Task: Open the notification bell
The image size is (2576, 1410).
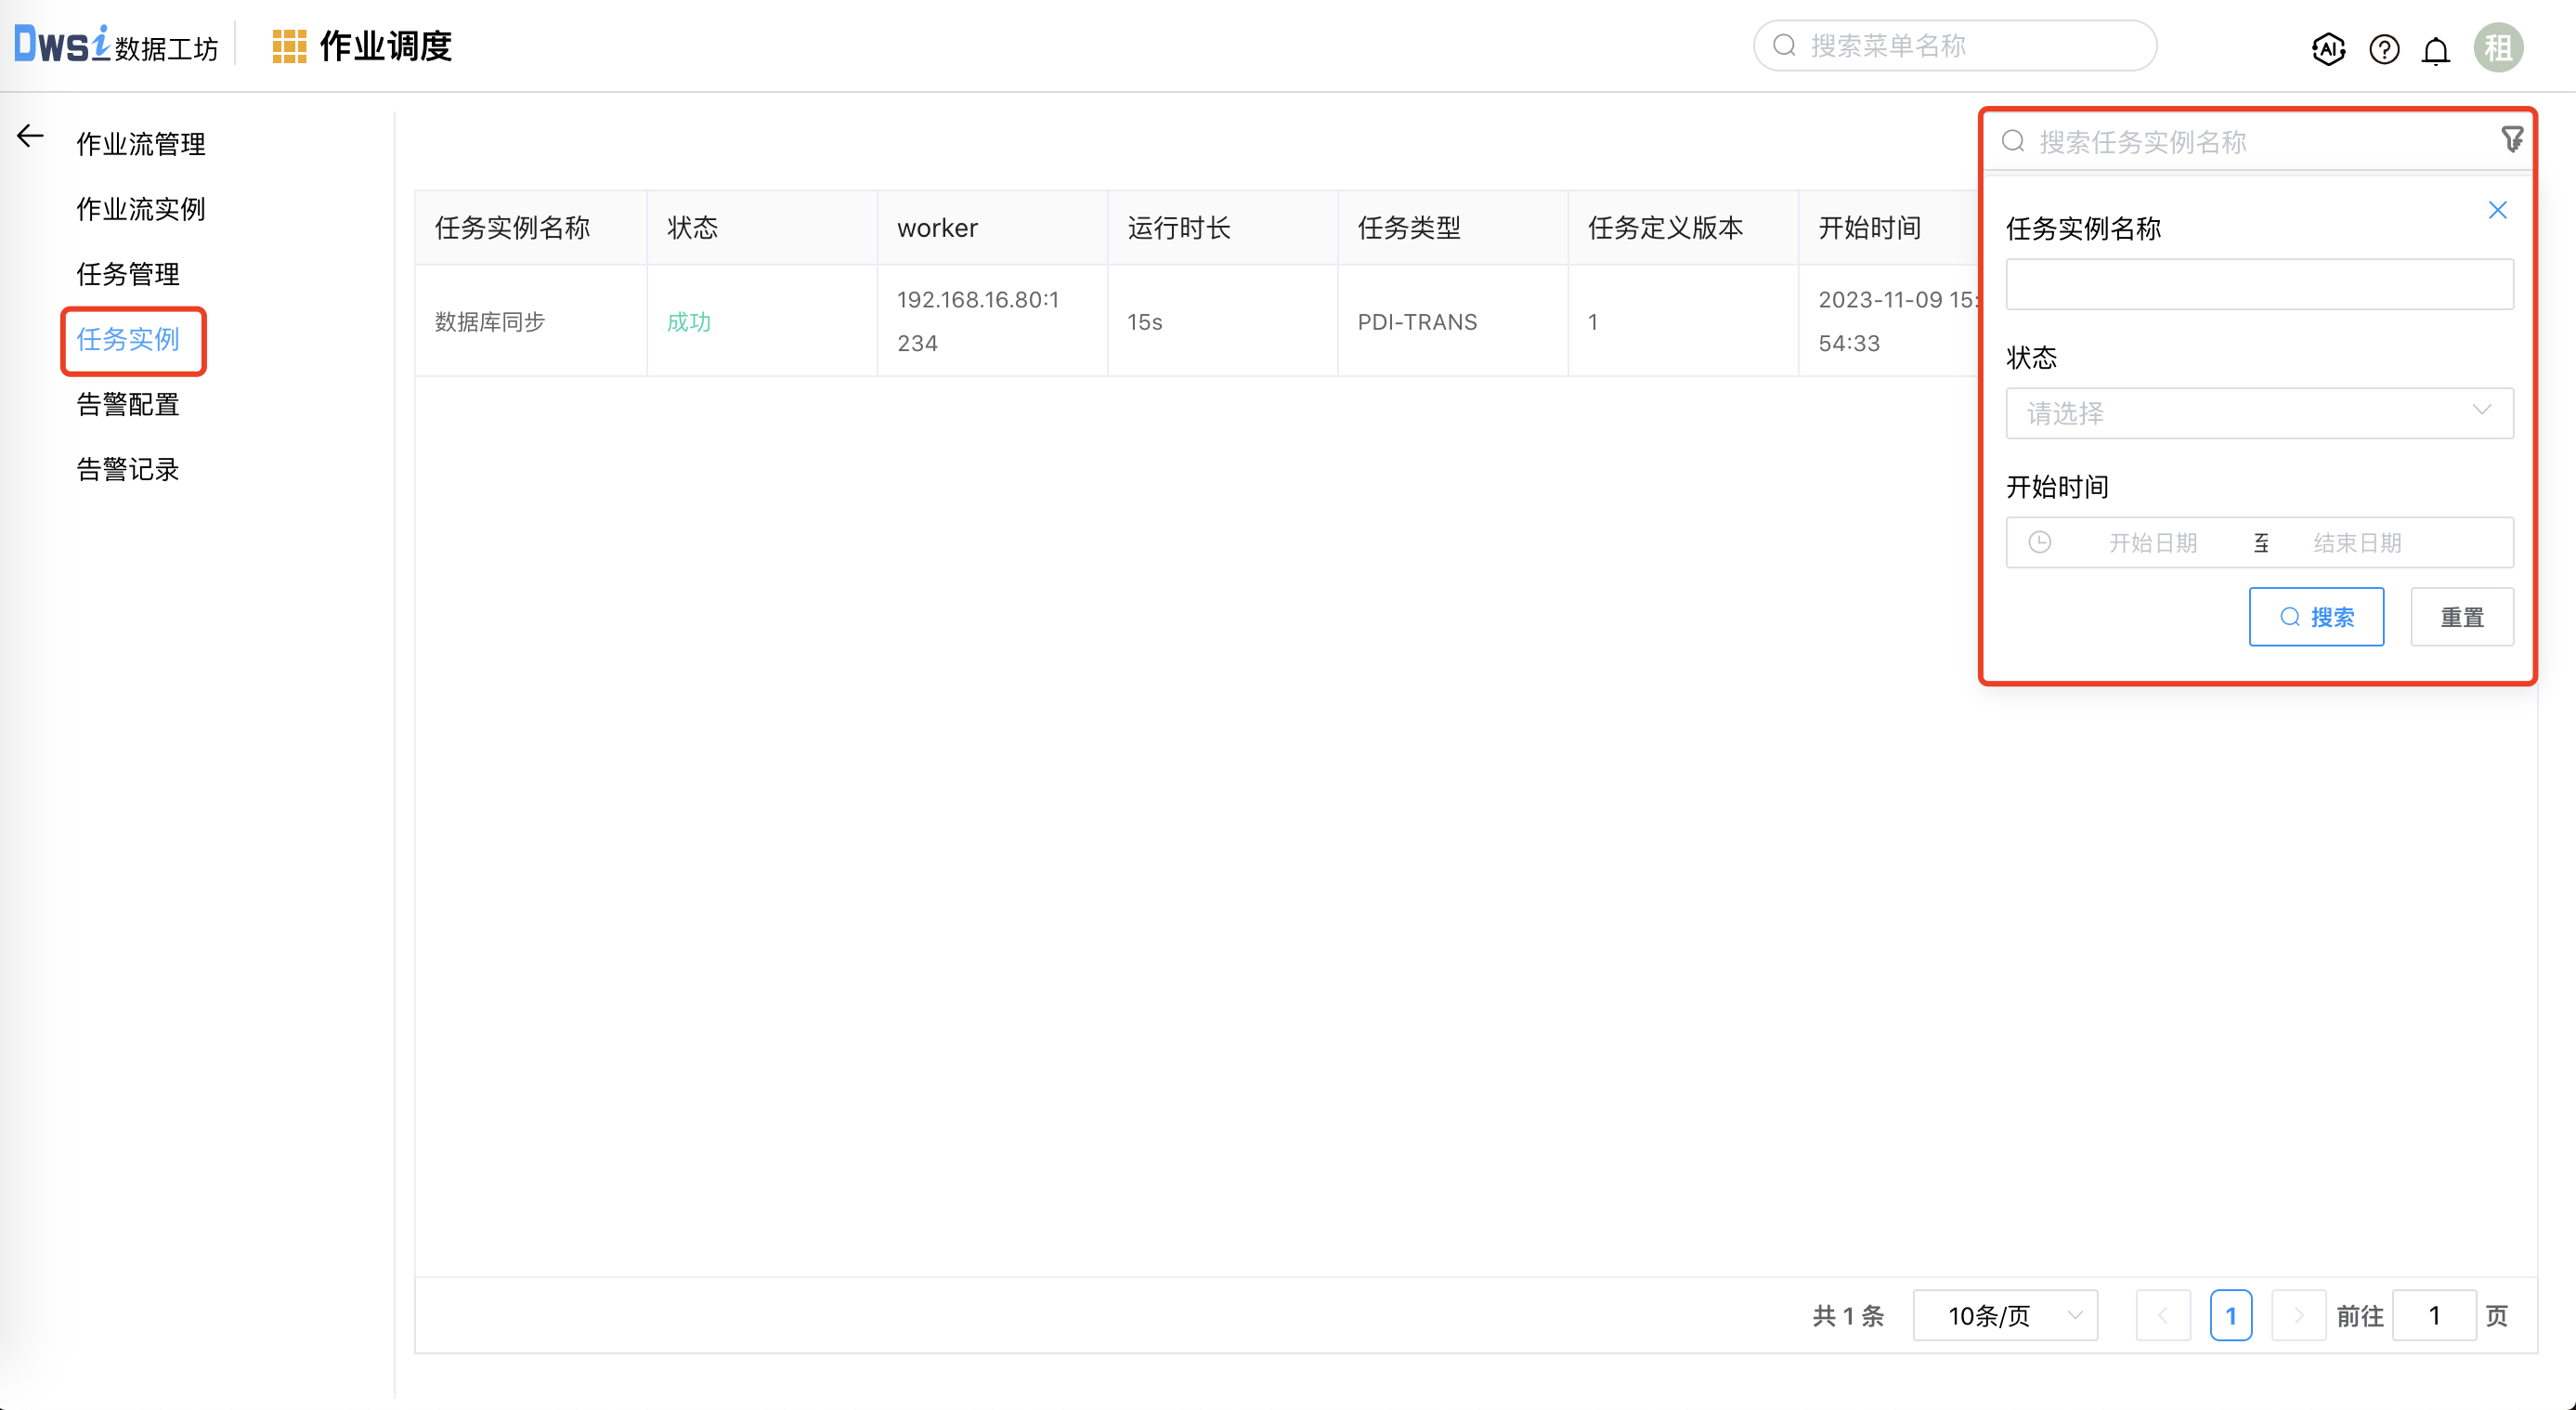Action: tap(2436, 49)
